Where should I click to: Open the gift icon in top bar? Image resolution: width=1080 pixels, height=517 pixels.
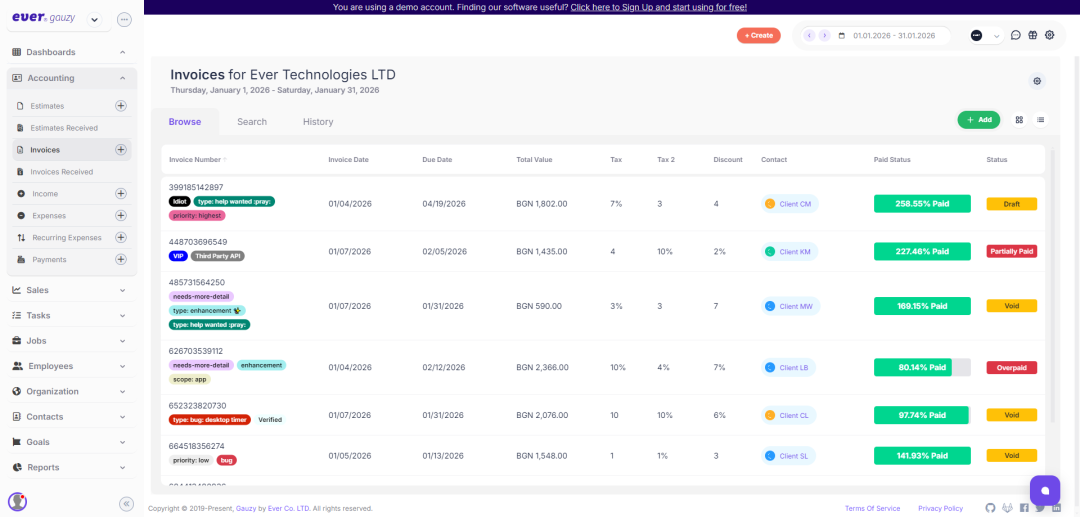click(1032, 35)
